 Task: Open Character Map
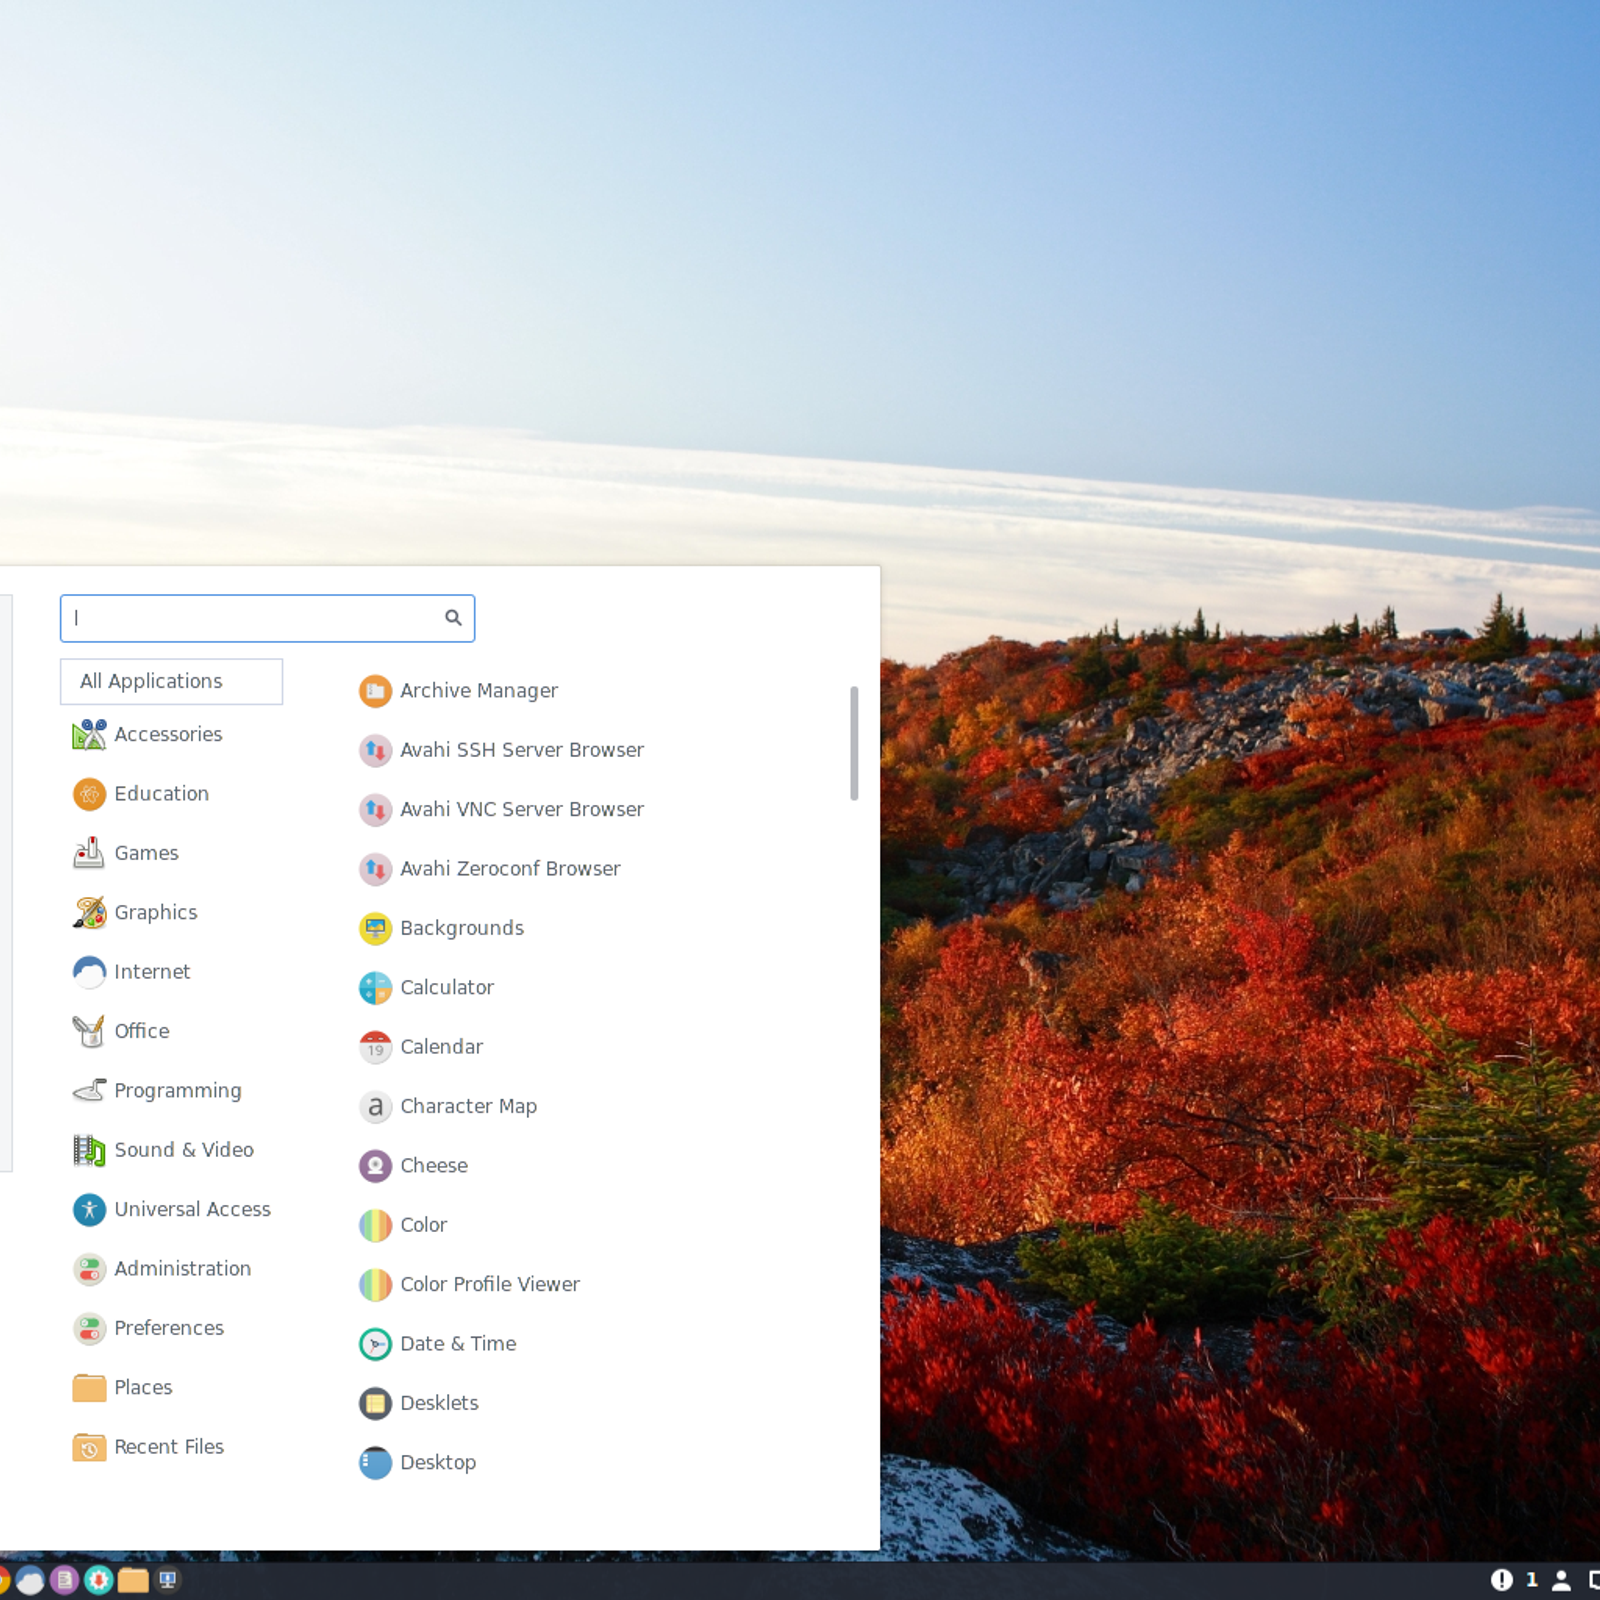(x=467, y=1107)
